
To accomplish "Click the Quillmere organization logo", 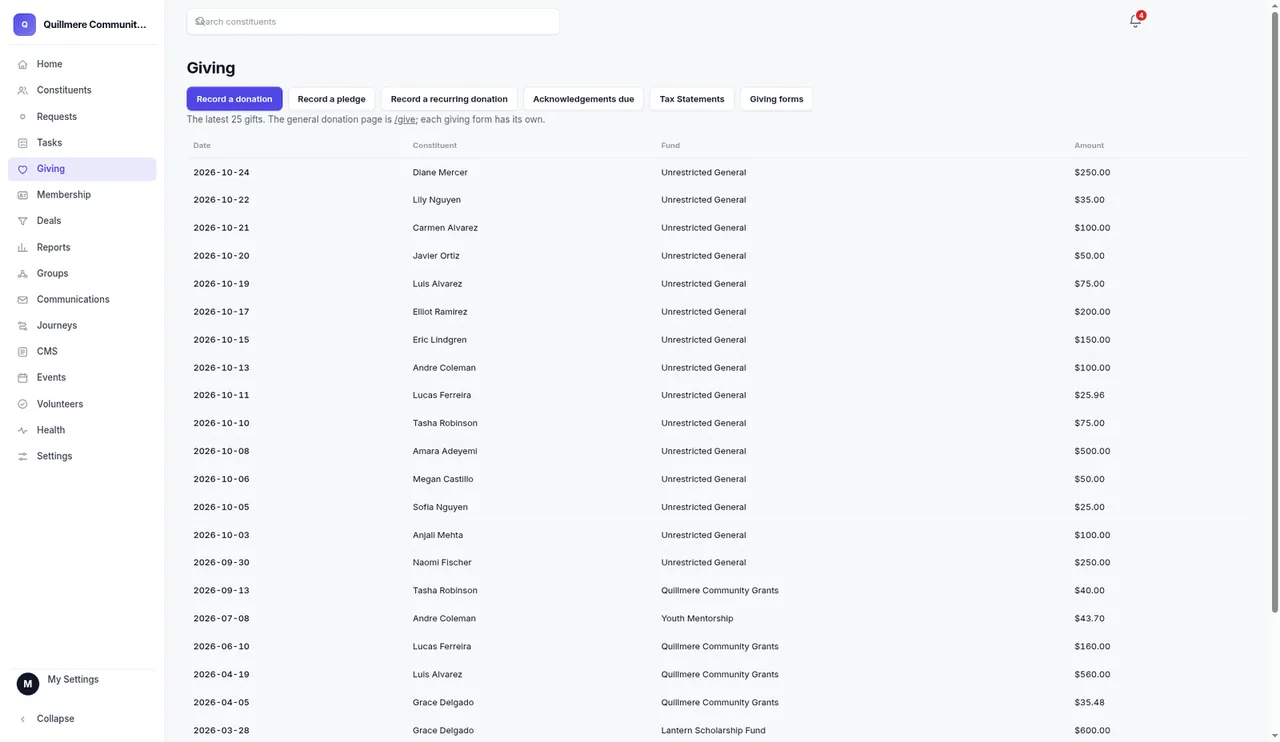I will coord(24,24).
